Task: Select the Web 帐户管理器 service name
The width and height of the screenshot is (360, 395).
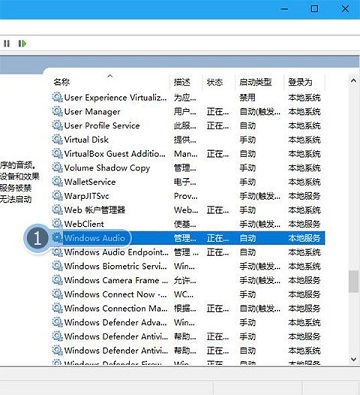Action: tap(95, 210)
